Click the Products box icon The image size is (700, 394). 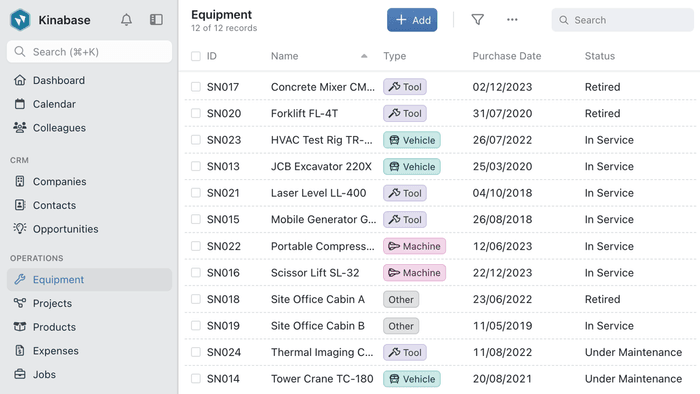click(x=20, y=327)
